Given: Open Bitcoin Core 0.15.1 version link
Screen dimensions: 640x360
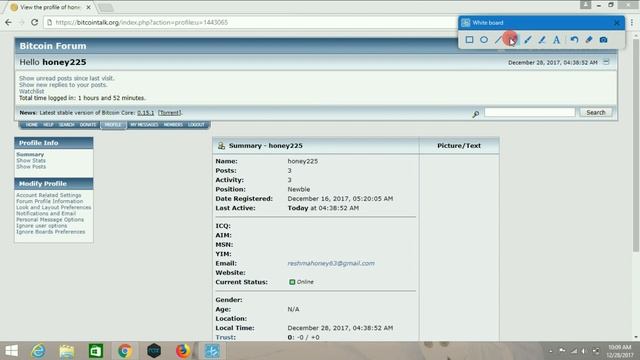Looking at the screenshot, I should coord(145,113).
